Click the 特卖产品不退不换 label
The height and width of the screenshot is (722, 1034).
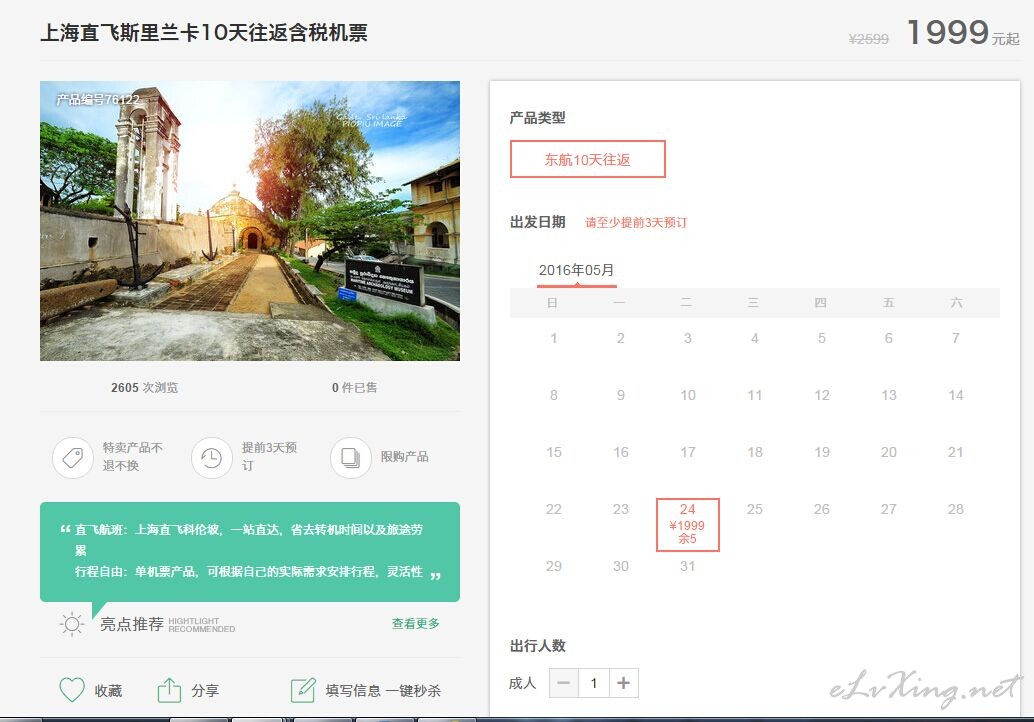tap(133, 456)
